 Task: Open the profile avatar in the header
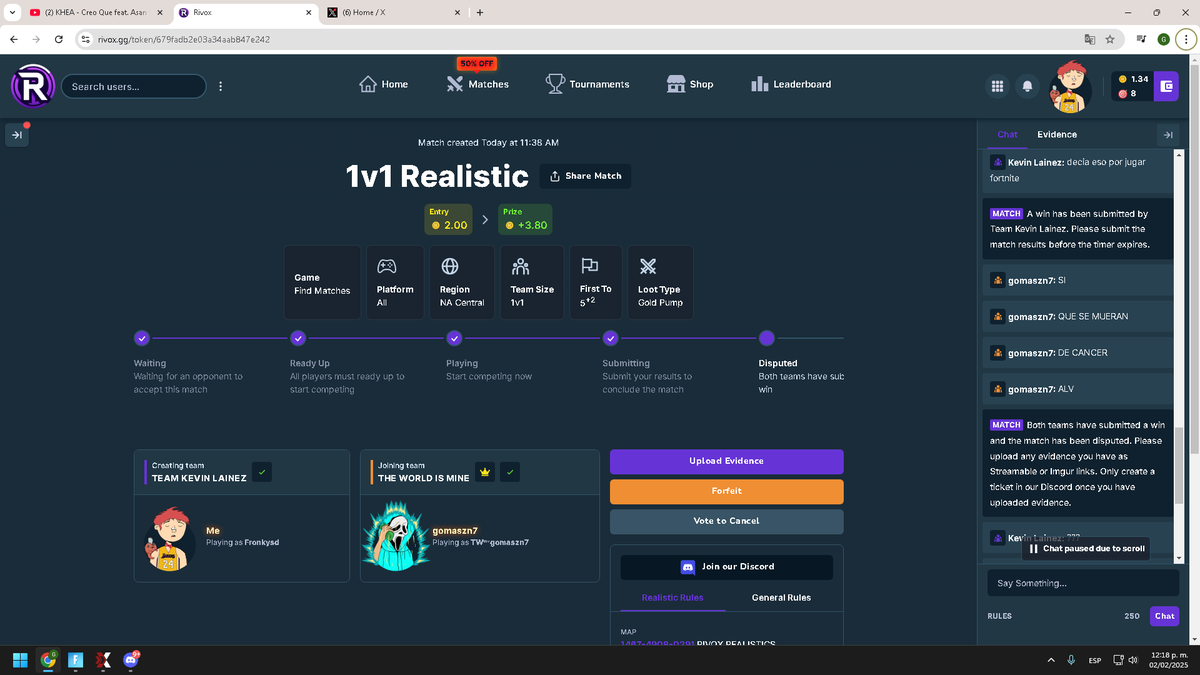coord(1069,86)
